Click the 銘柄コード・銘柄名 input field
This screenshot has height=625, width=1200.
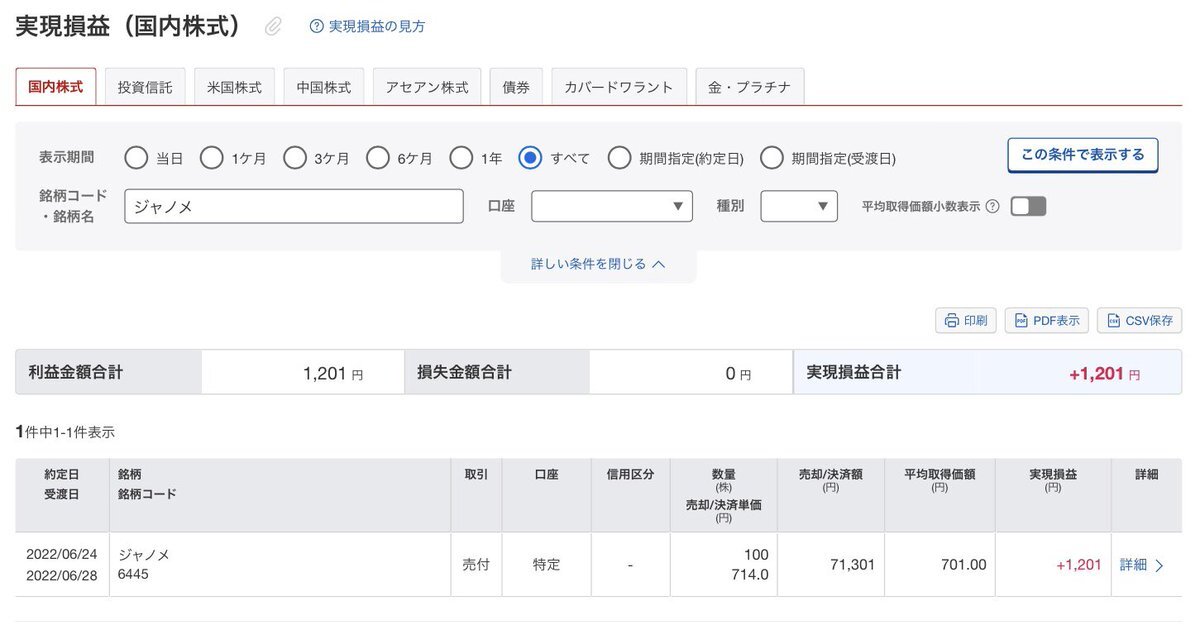click(294, 206)
